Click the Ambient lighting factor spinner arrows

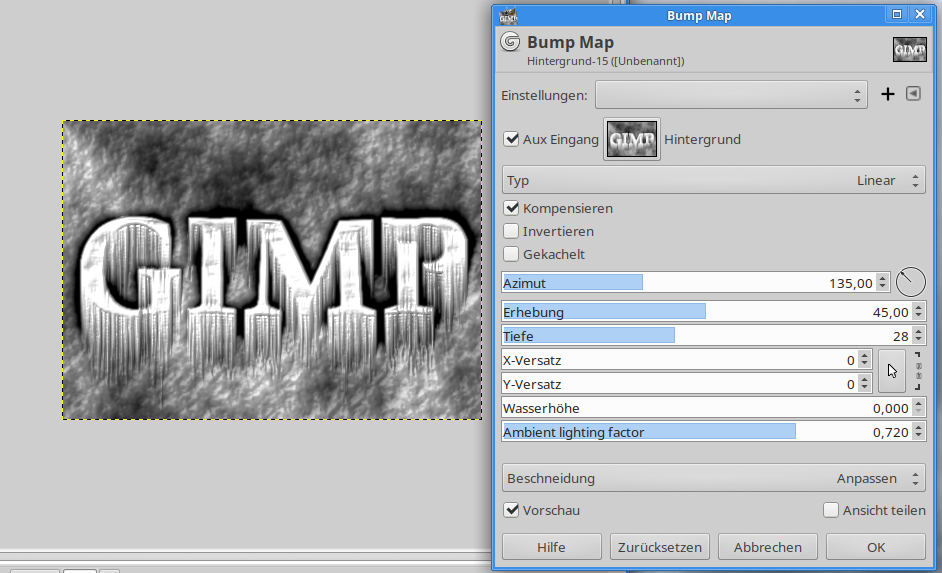(x=918, y=432)
